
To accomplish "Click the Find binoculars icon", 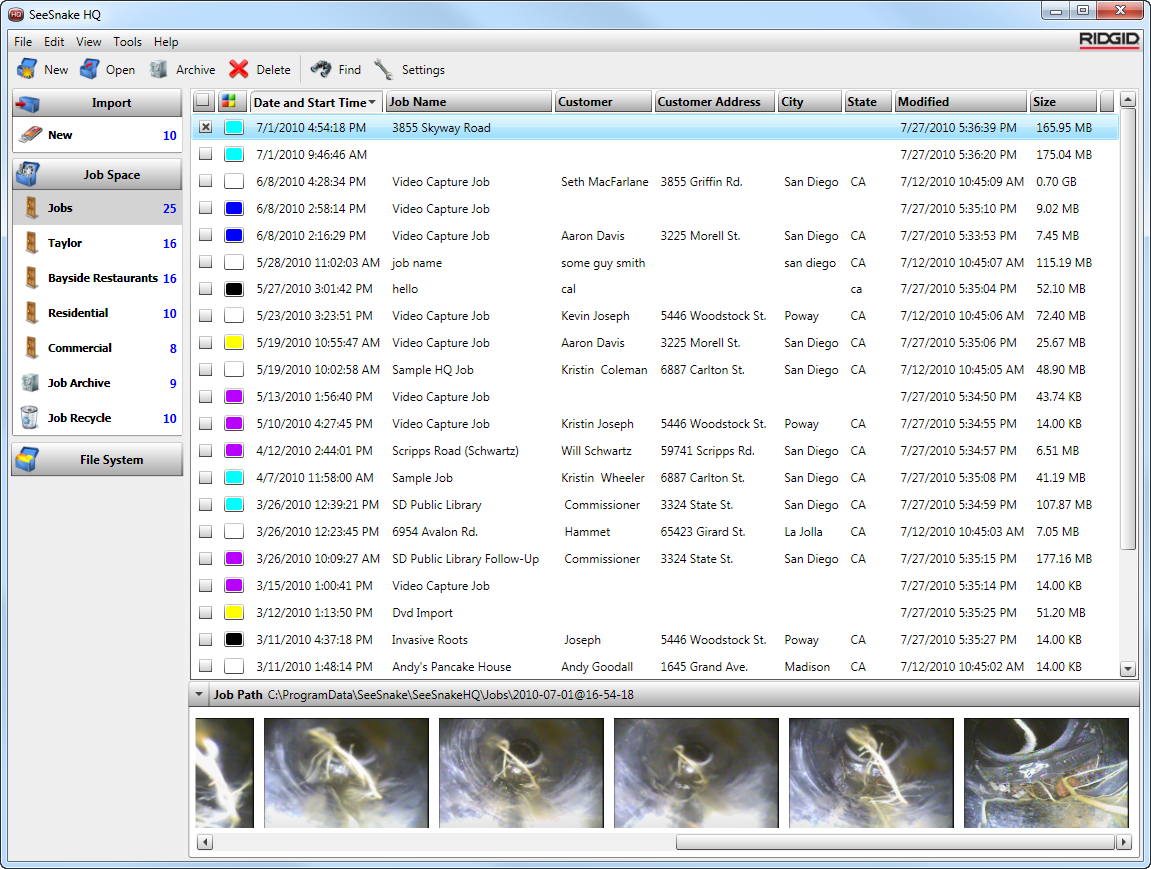I will pos(321,69).
